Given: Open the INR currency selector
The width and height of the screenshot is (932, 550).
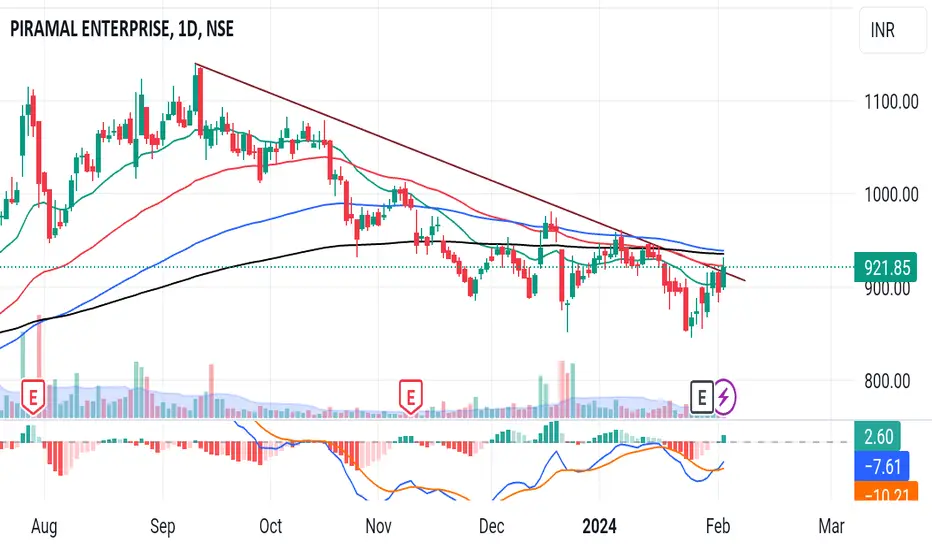Looking at the screenshot, I should point(892,30).
